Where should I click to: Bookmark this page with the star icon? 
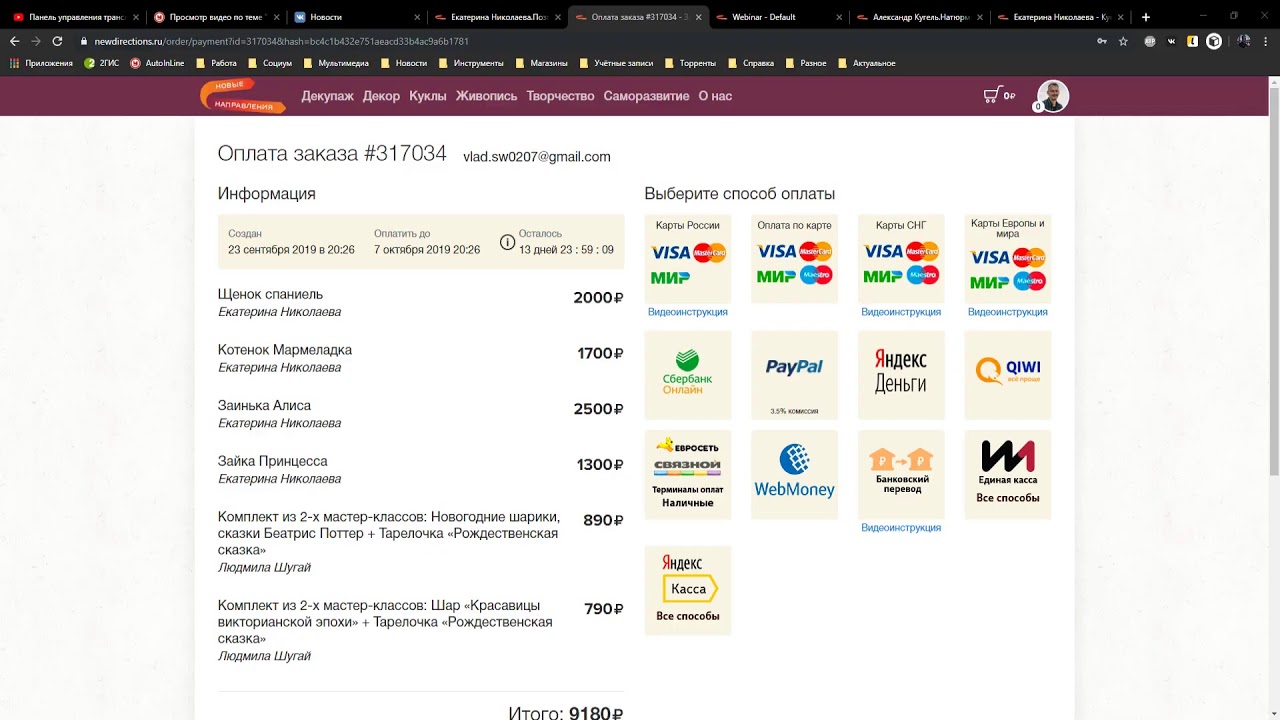point(1123,41)
